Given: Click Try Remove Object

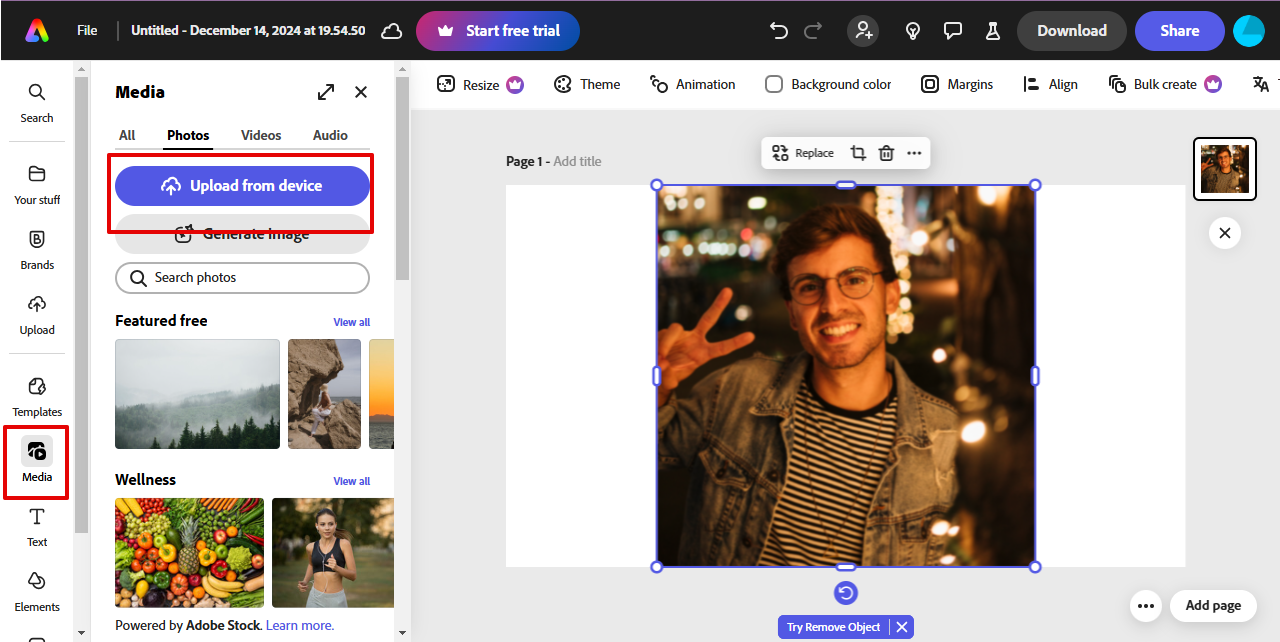Looking at the screenshot, I should point(833,627).
